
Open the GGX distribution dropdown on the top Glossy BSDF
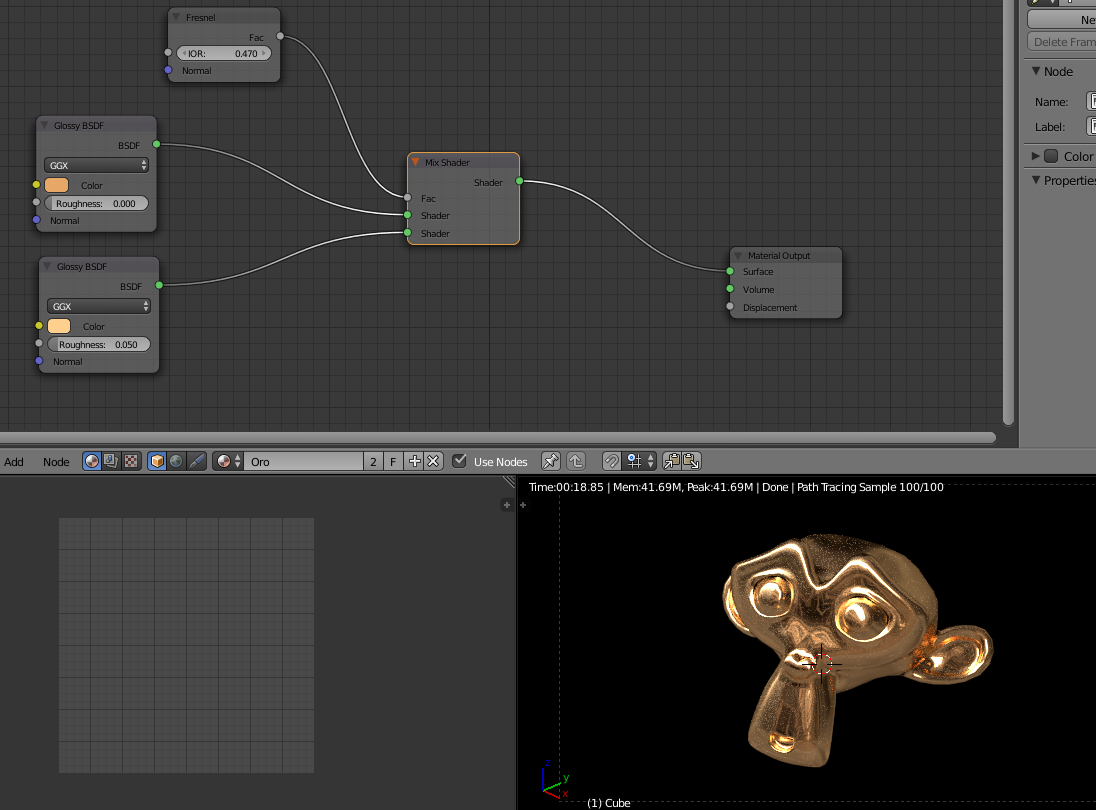click(96, 165)
